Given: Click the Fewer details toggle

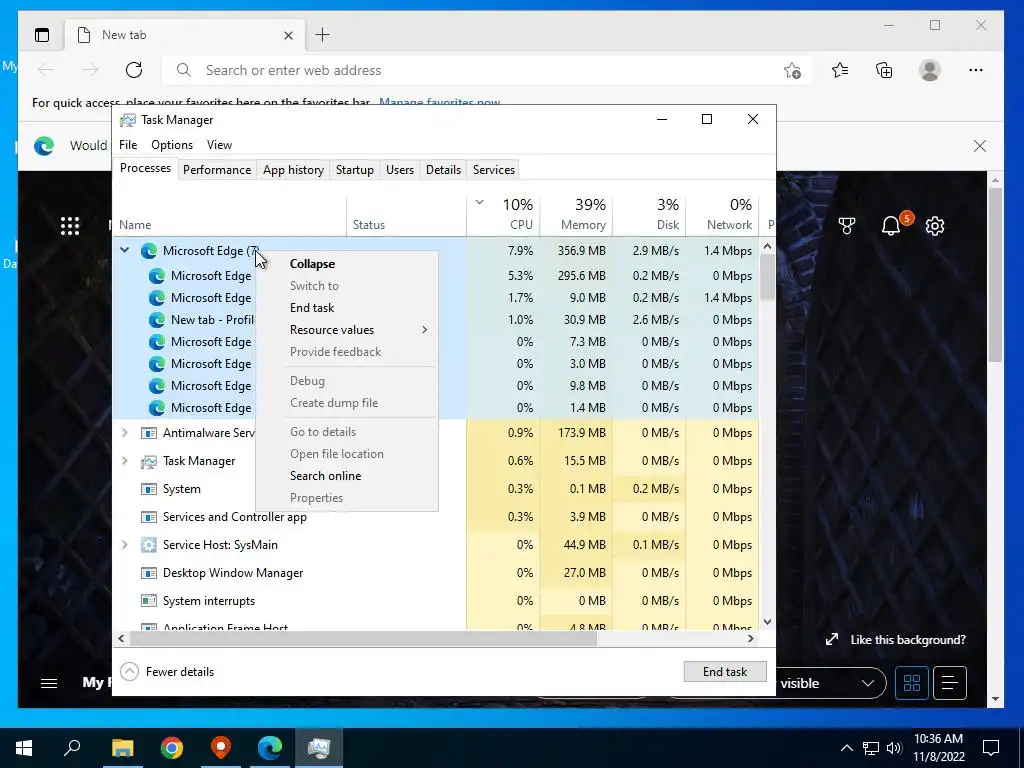Looking at the screenshot, I should point(167,671).
